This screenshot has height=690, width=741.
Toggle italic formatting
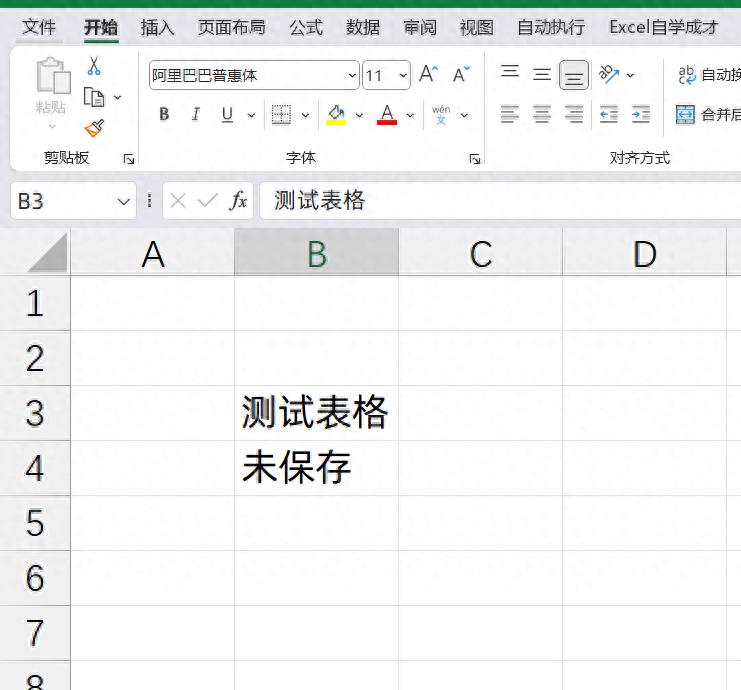[x=196, y=114]
